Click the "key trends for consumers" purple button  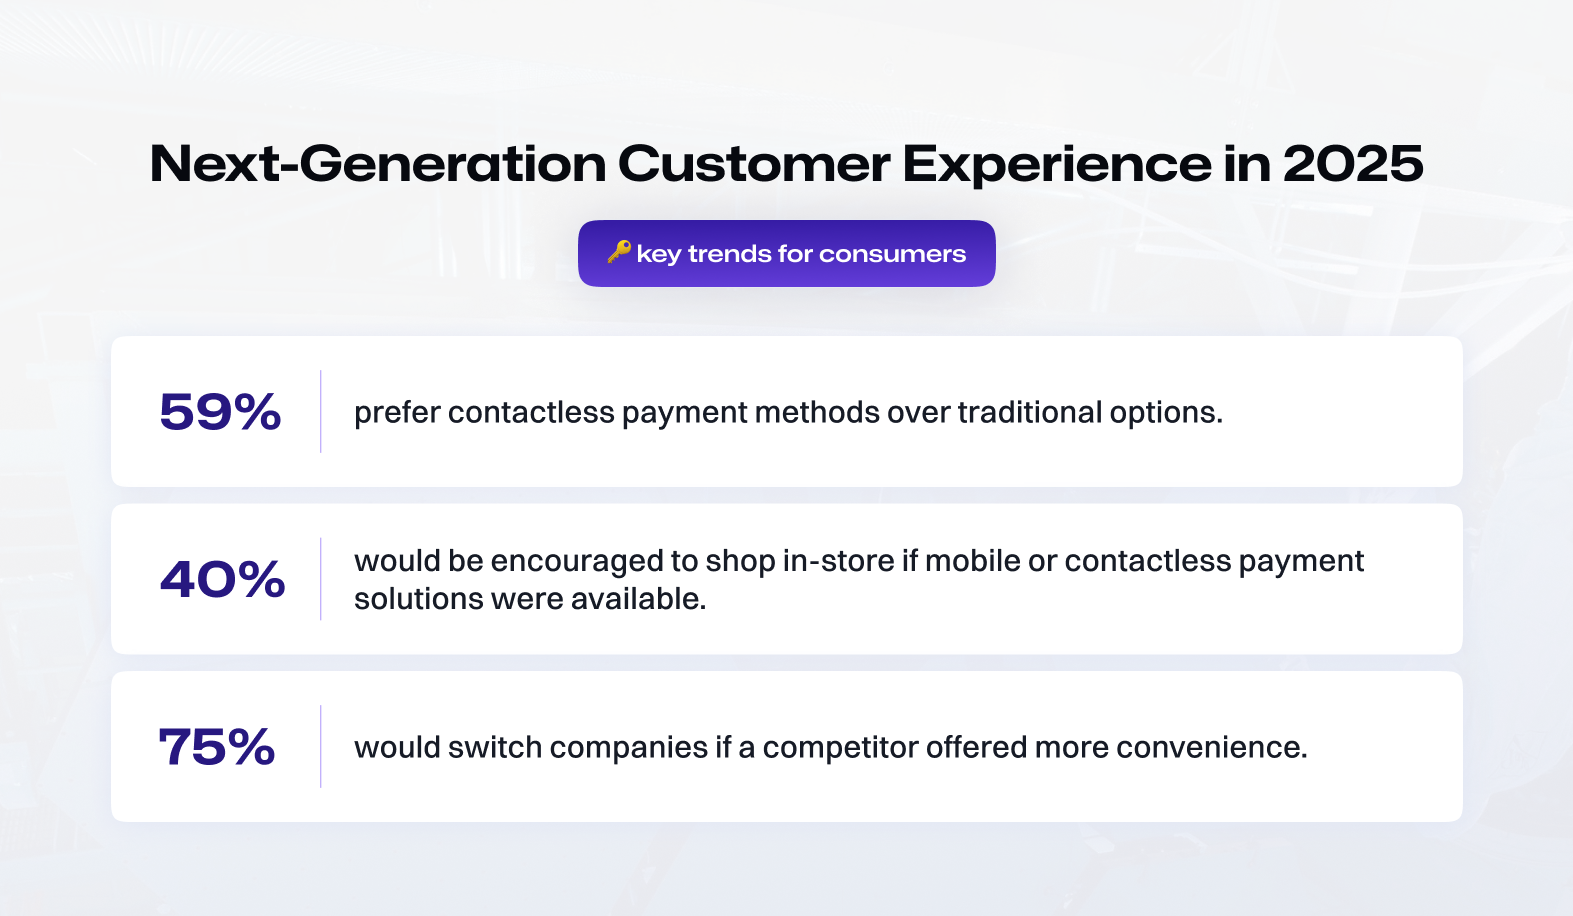[787, 254]
